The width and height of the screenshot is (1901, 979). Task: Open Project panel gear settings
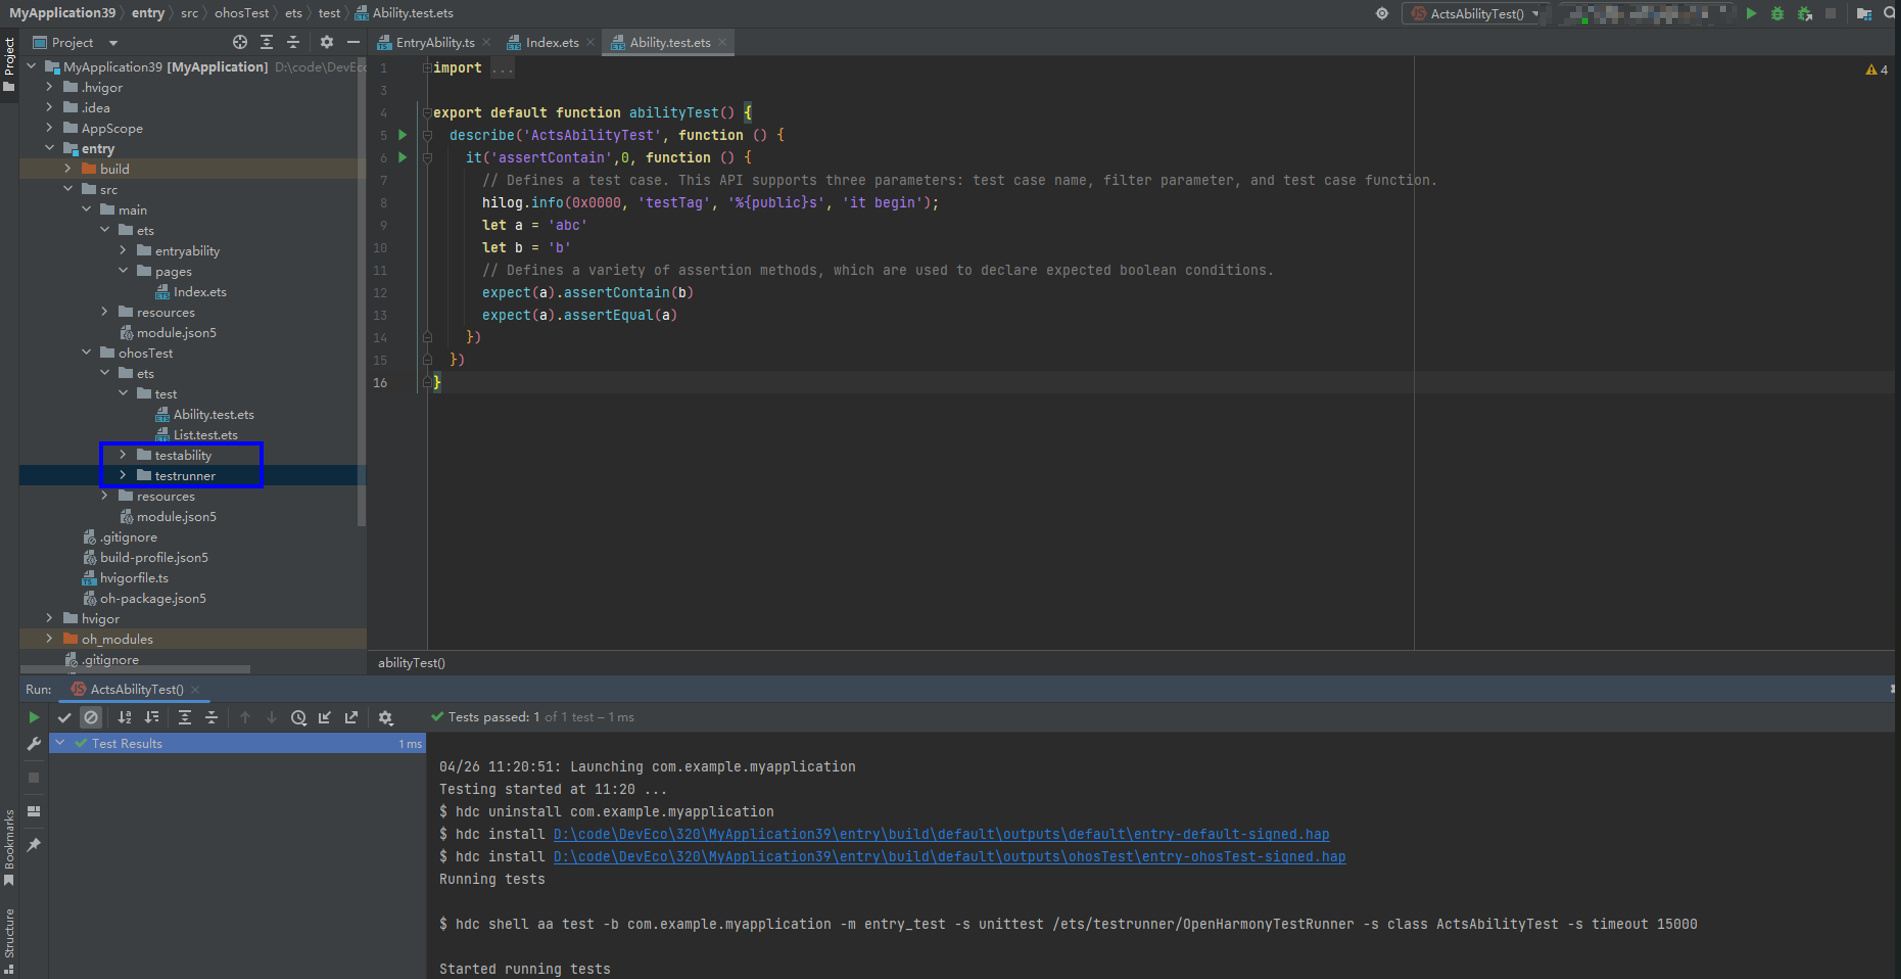click(x=326, y=42)
